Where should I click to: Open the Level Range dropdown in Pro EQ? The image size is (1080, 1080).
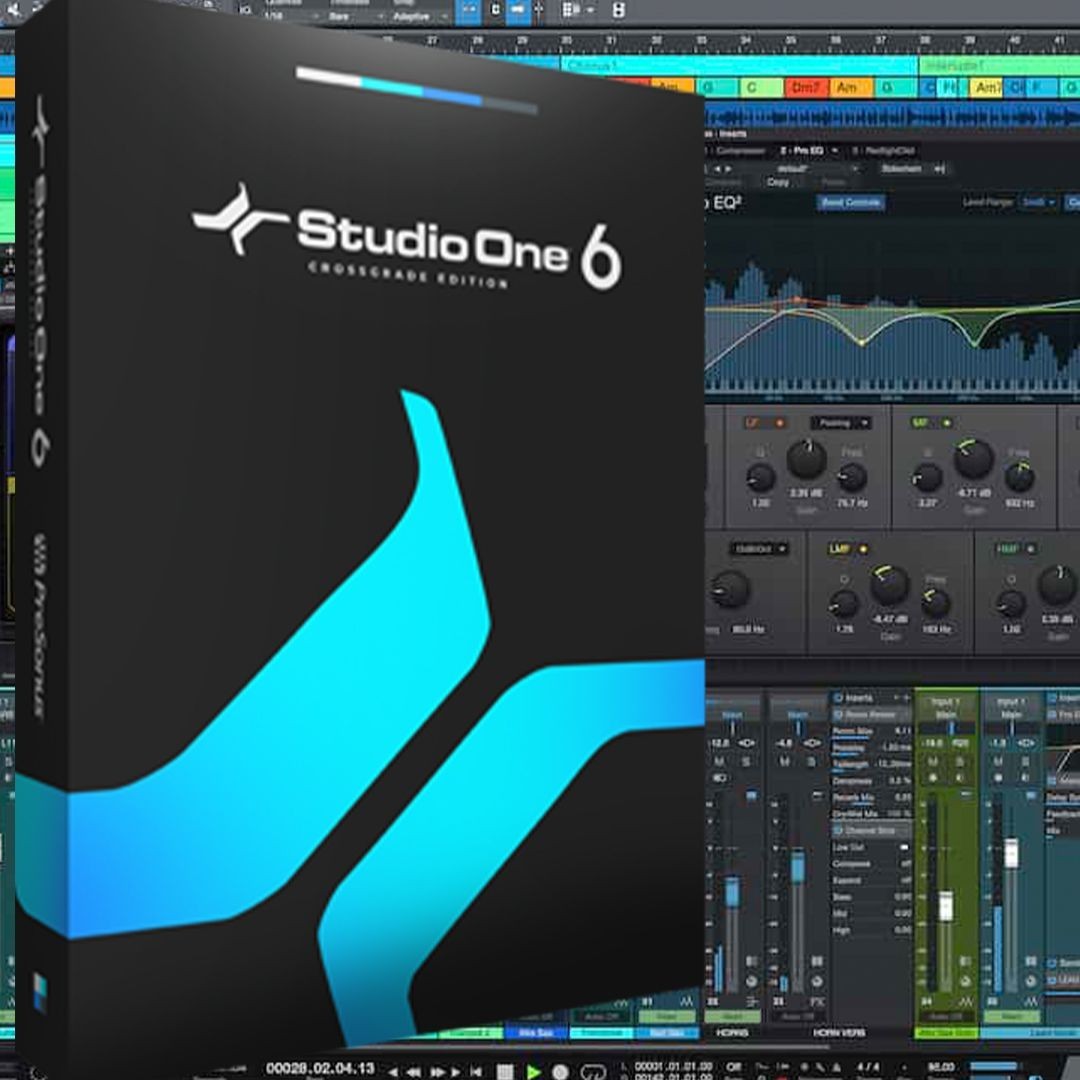(x=1036, y=202)
